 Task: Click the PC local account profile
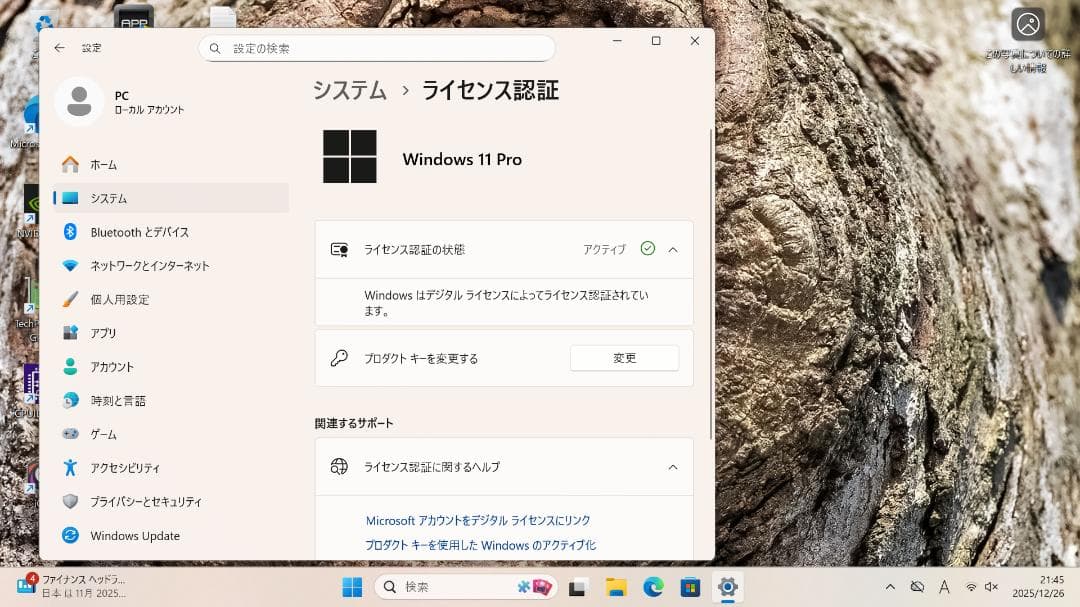(120, 102)
